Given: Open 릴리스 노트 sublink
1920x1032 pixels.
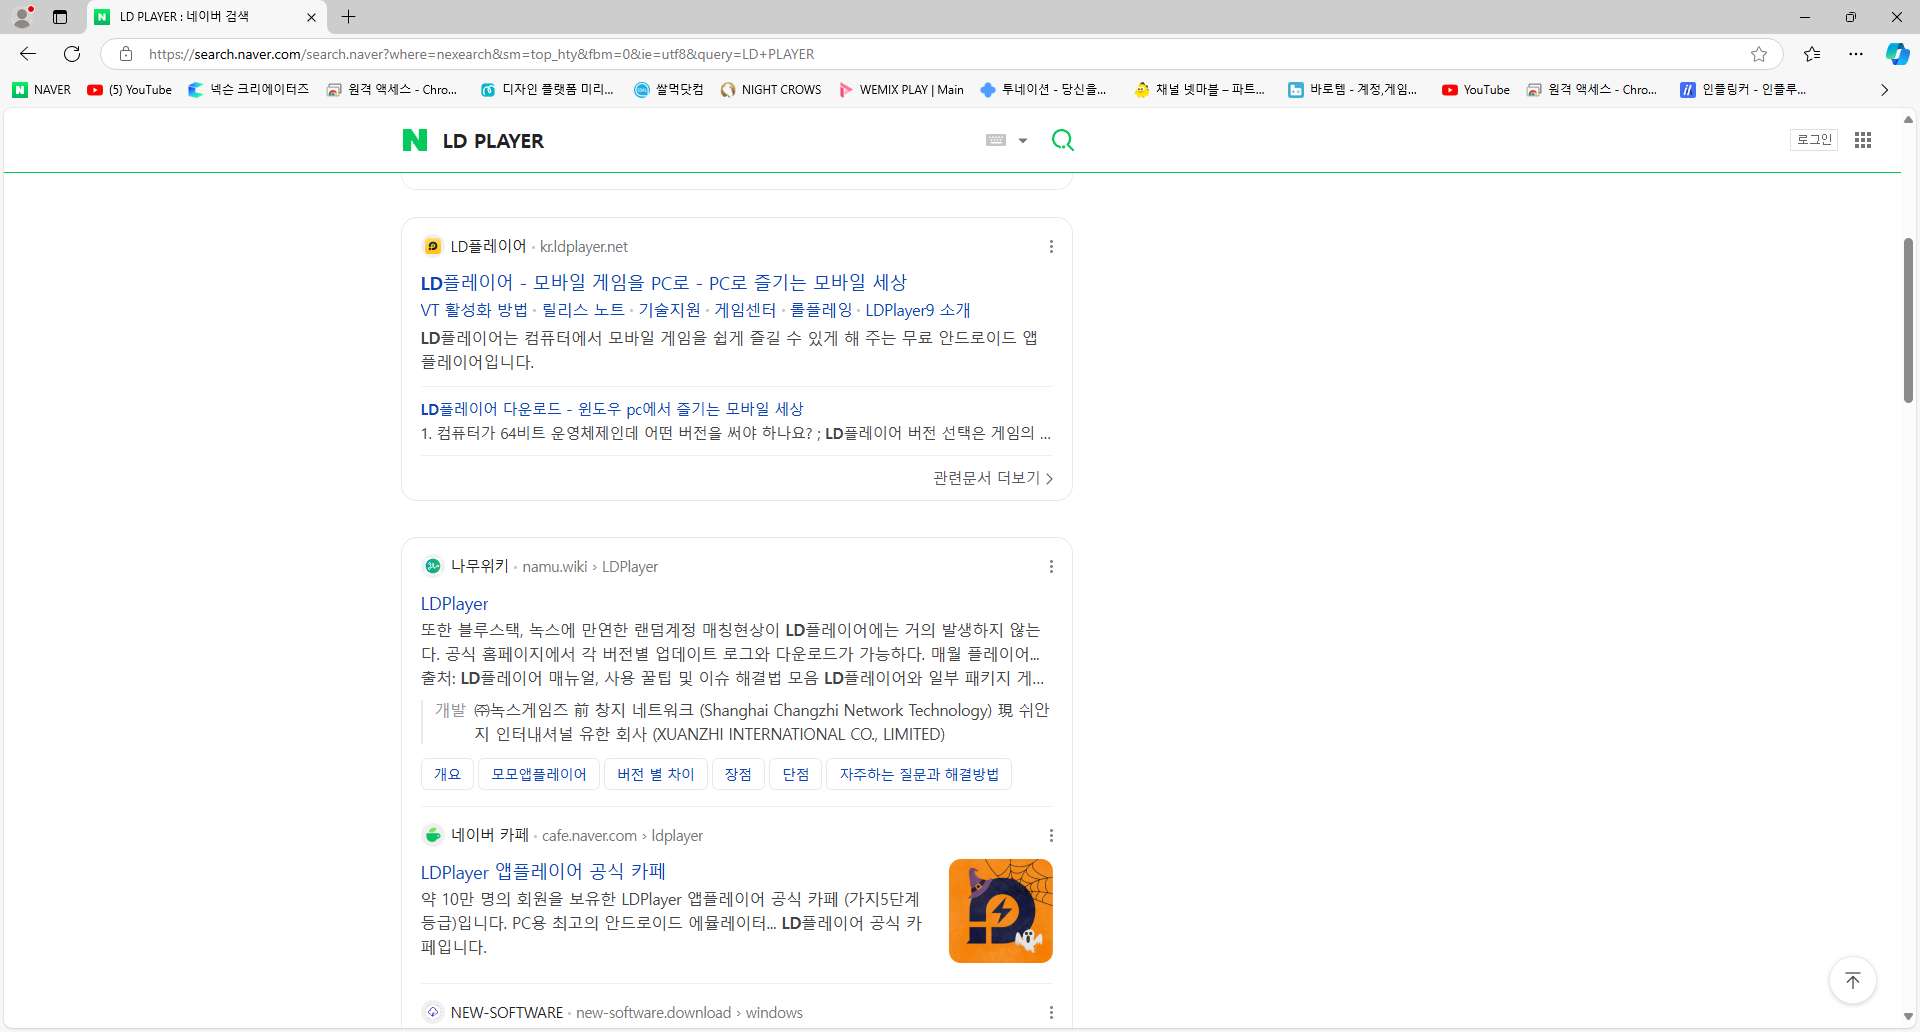Looking at the screenshot, I should pos(583,311).
